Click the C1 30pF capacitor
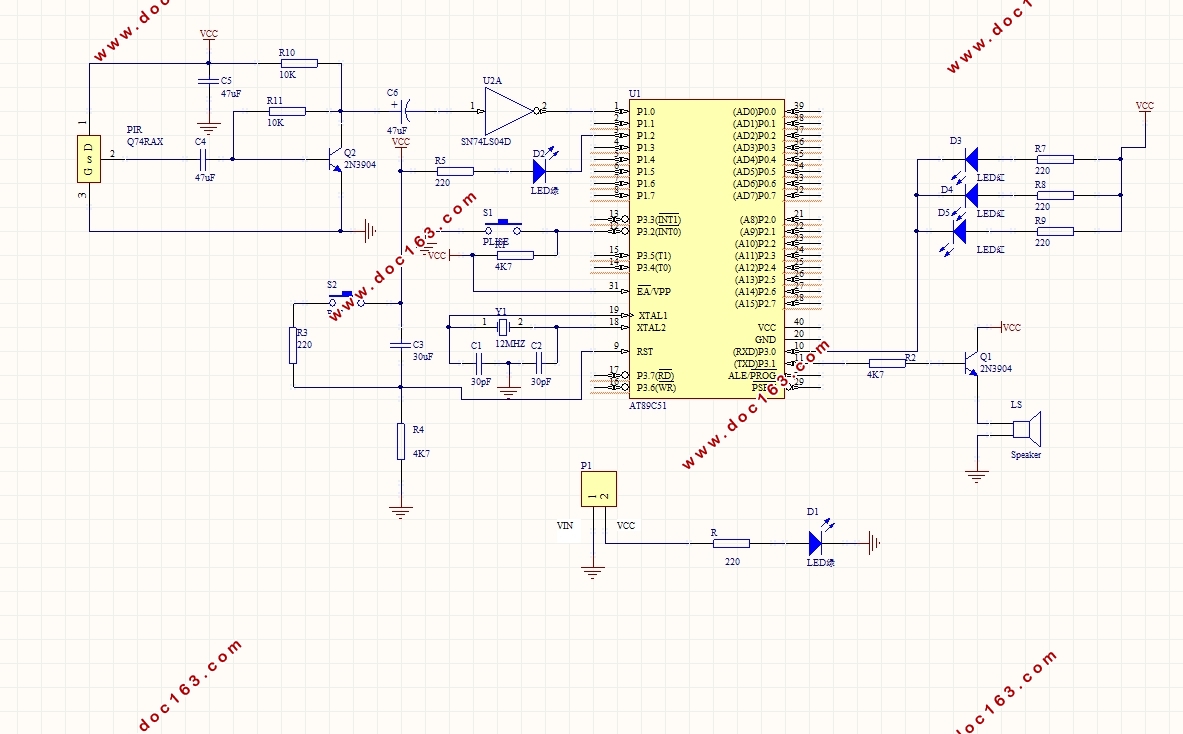Viewport: 1183px width, 734px height. pyautogui.click(x=478, y=364)
